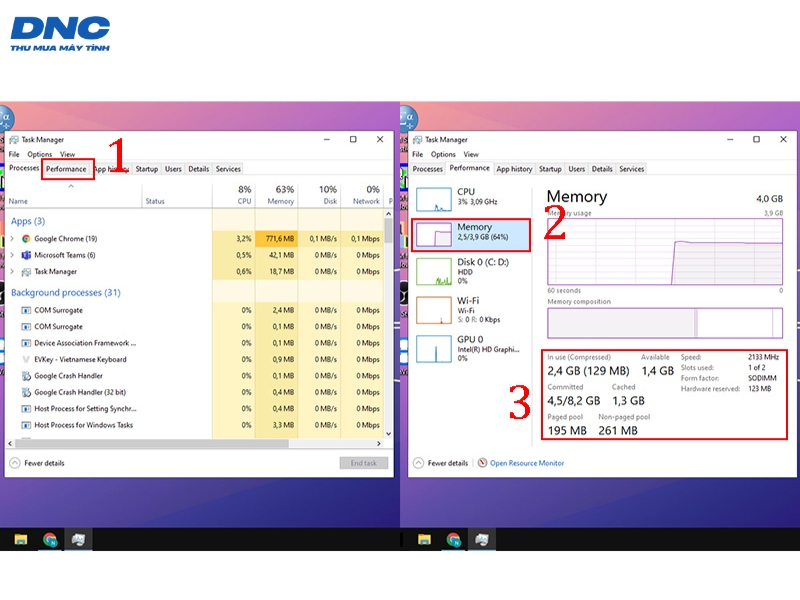Screen dimensions: 800x600
Task: Click Task Manager icon on right taskbar
Action: (x=482, y=539)
